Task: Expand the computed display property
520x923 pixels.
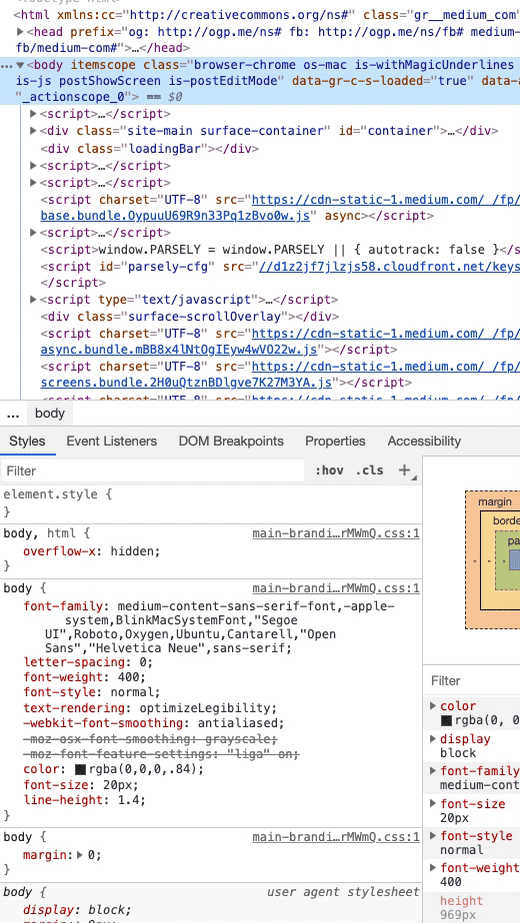Action: tap(433, 739)
